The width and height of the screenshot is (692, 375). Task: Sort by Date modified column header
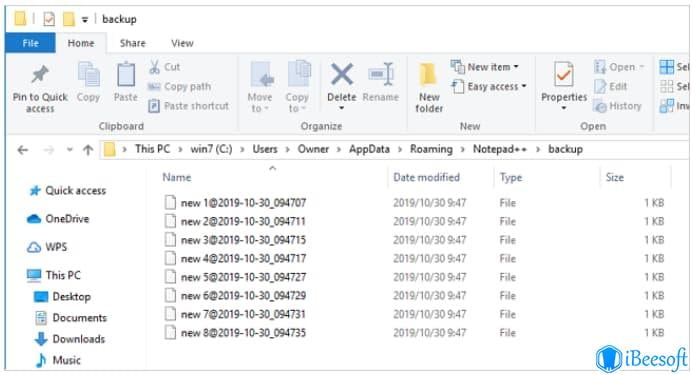tap(426, 177)
